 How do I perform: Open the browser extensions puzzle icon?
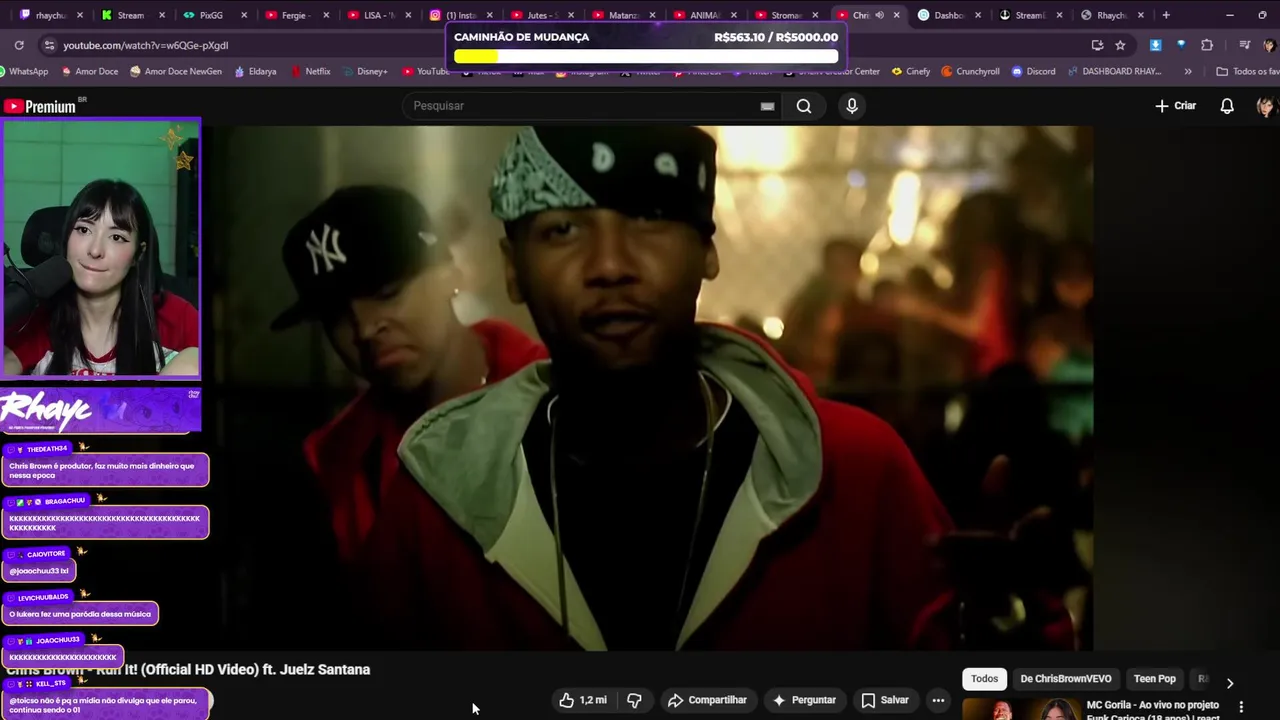tap(1207, 45)
